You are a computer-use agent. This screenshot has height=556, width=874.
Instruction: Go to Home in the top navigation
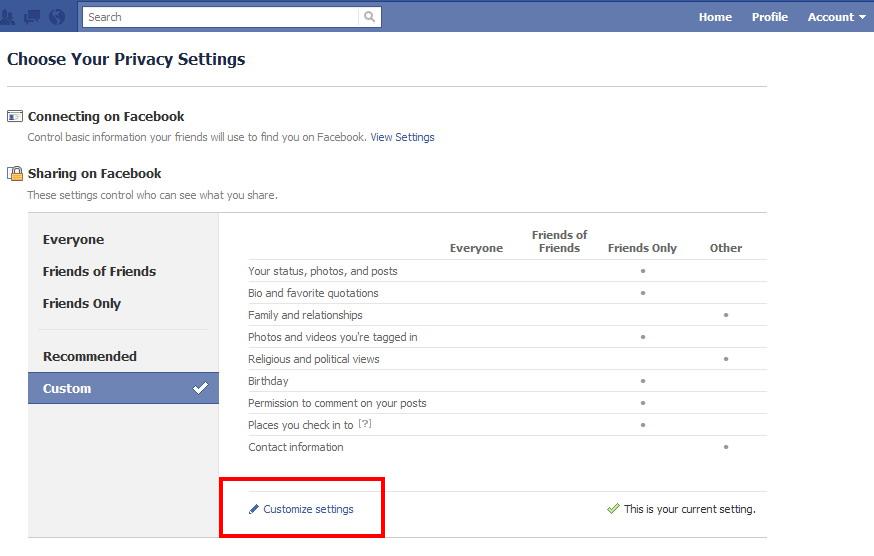[x=715, y=17]
